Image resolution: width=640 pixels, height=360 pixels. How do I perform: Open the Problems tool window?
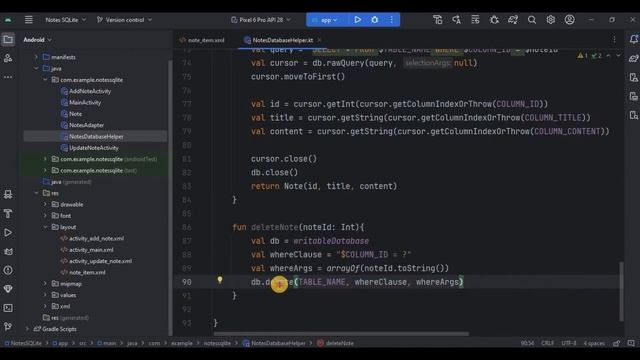(x=8, y=270)
